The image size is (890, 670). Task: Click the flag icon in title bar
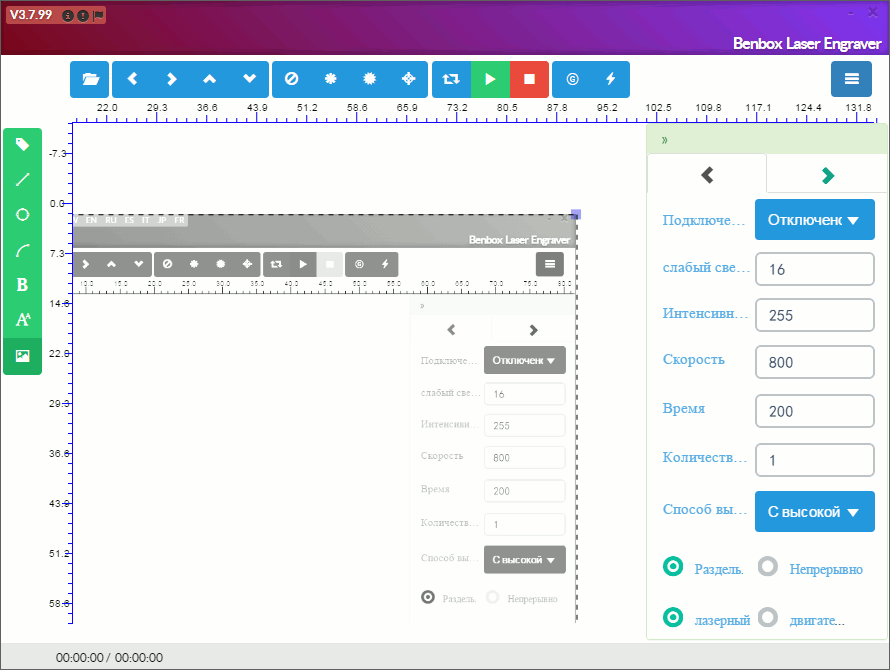[98, 16]
